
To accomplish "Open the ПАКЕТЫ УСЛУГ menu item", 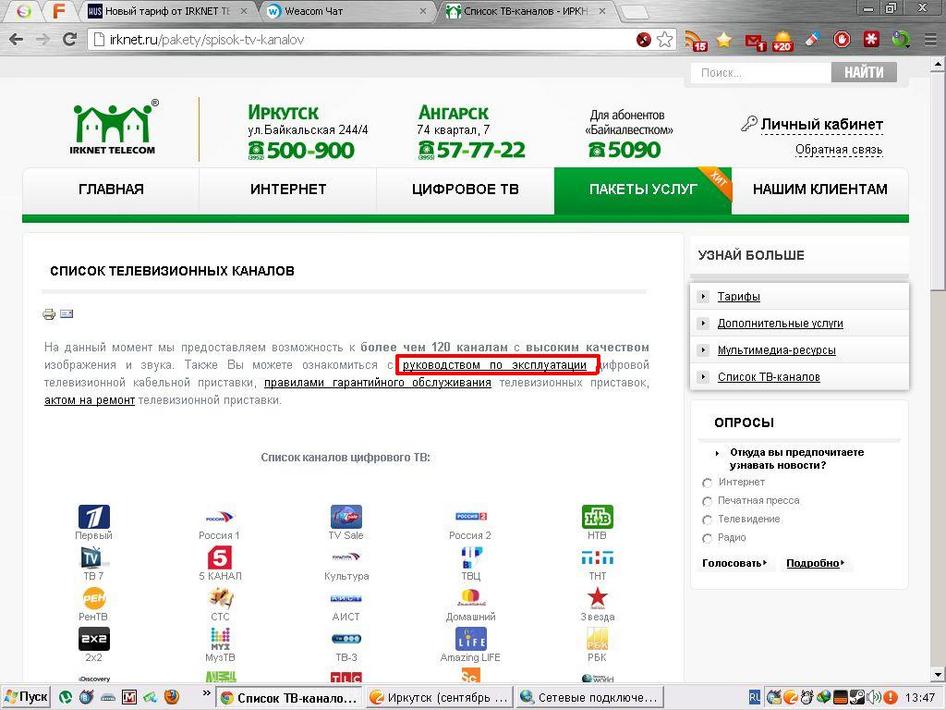I will (643, 189).
